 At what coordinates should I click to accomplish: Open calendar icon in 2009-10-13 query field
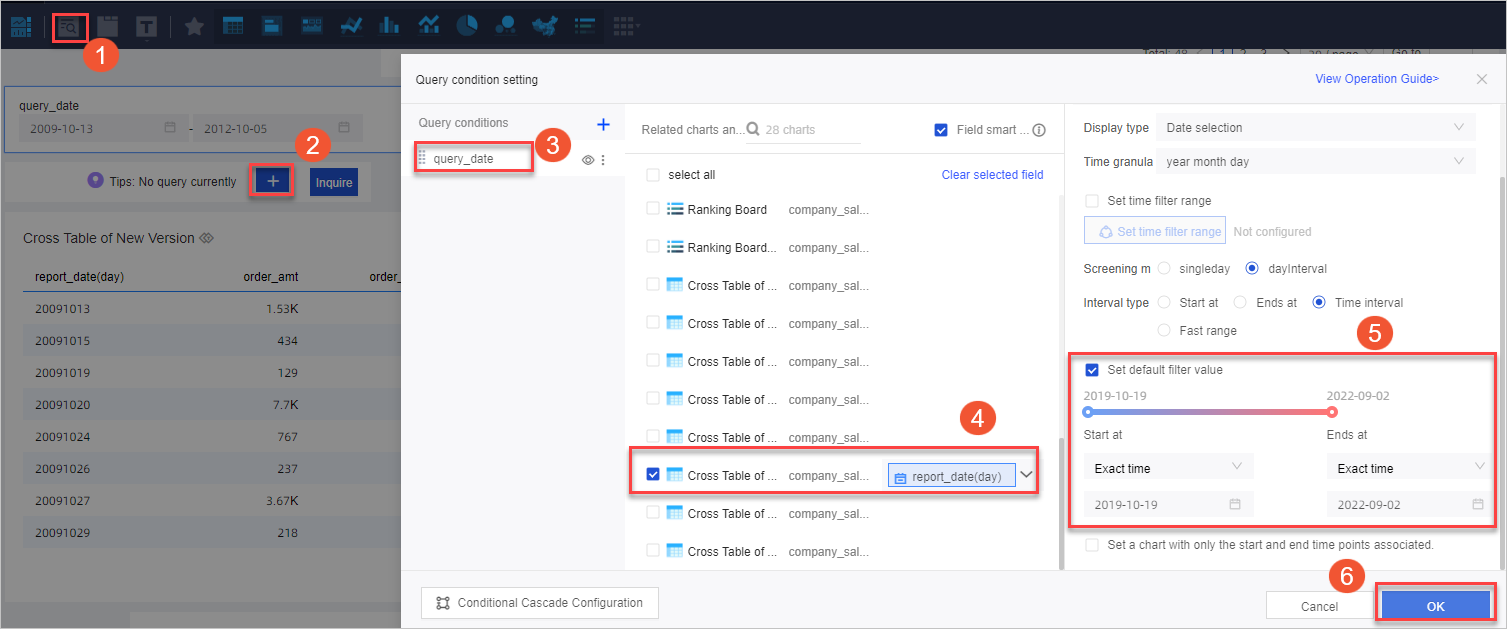[170, 128]
